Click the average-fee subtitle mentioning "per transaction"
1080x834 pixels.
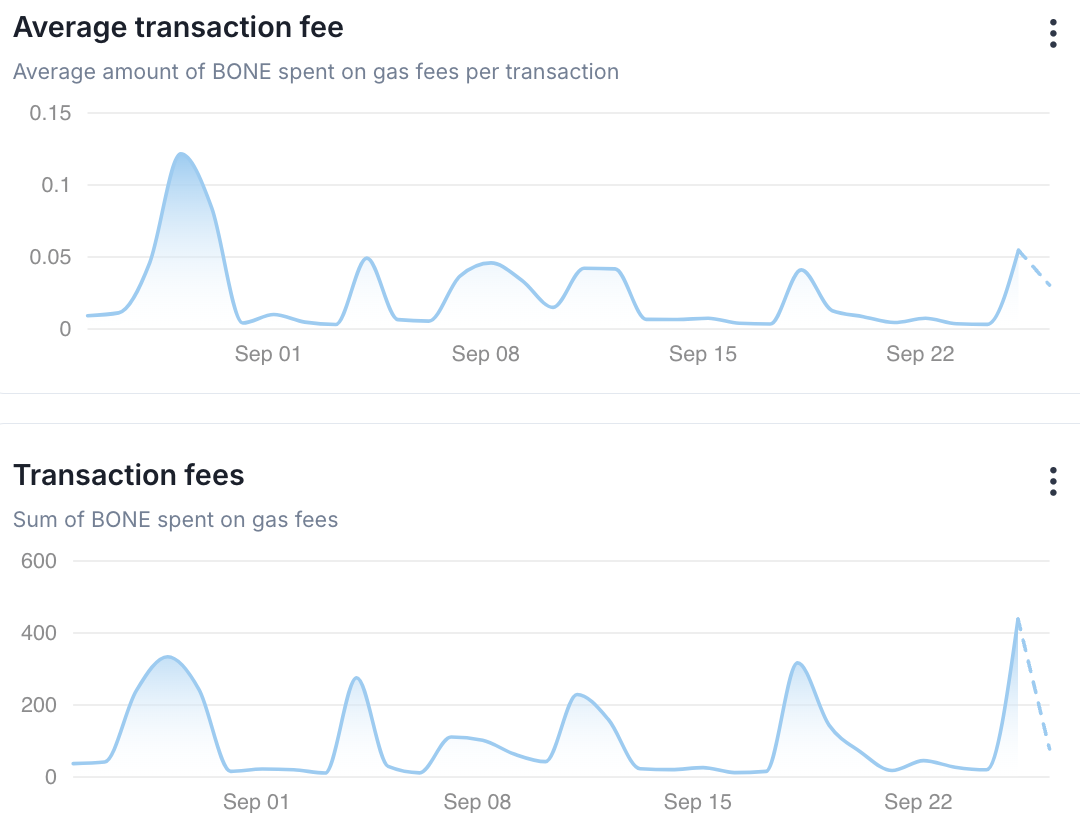coord(316,72)
